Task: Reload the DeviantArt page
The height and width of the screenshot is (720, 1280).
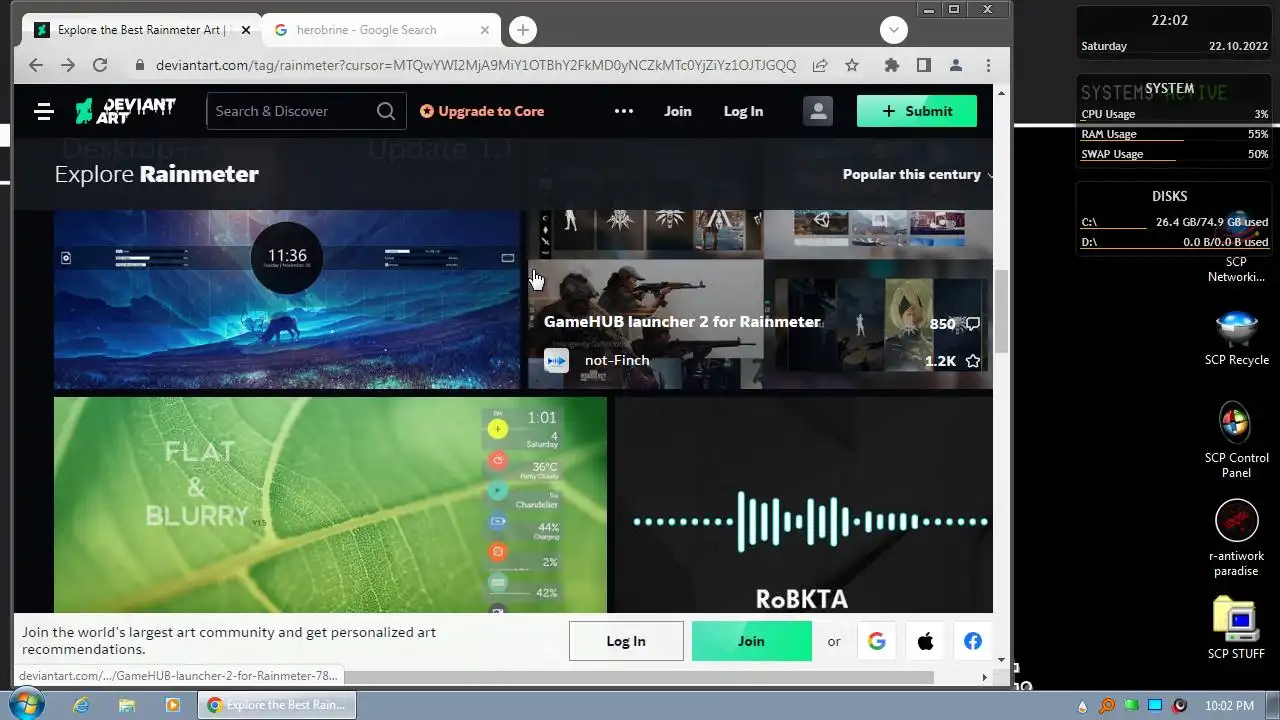Action: click(99, 65)
